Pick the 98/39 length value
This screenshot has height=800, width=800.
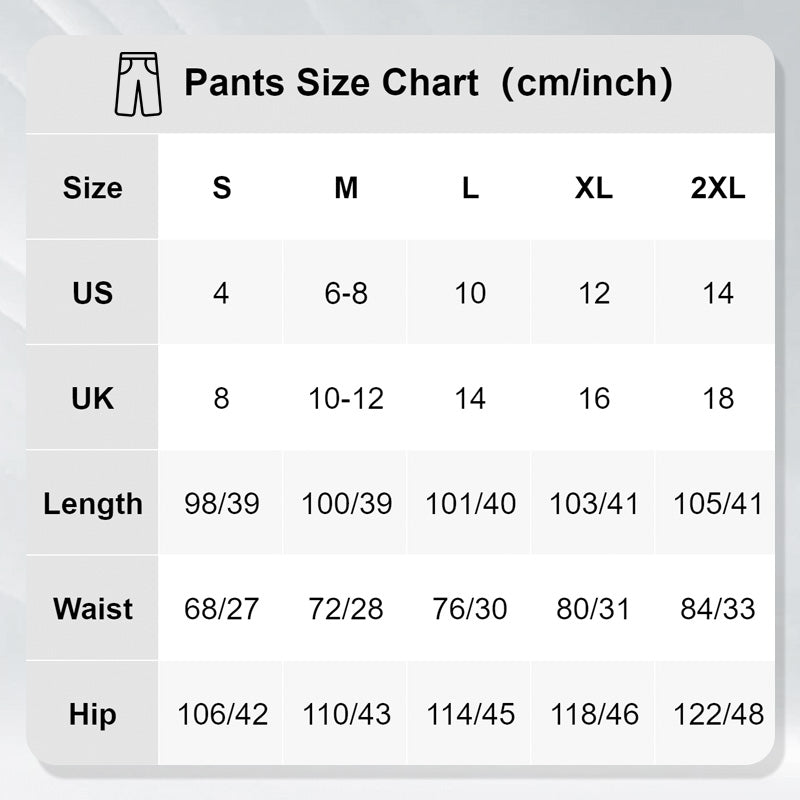(x=222, y=504)
